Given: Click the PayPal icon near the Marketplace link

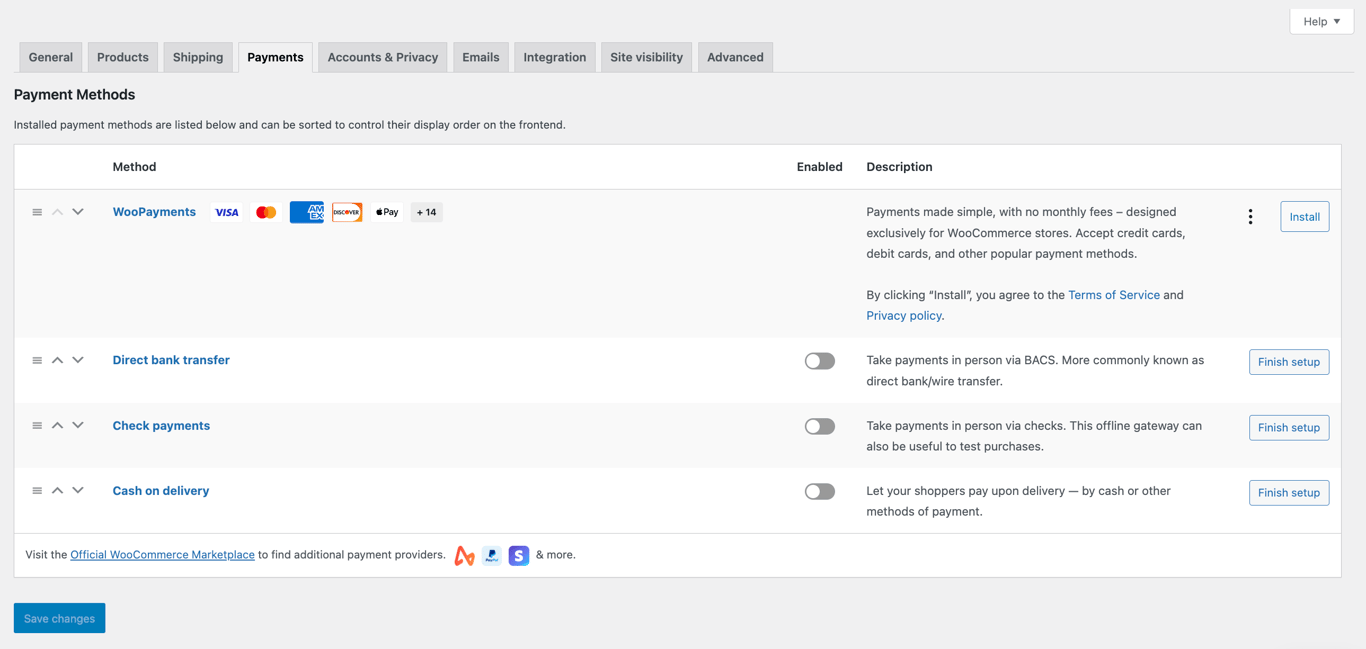Looking at the screenshot, I should coord(491,554).
